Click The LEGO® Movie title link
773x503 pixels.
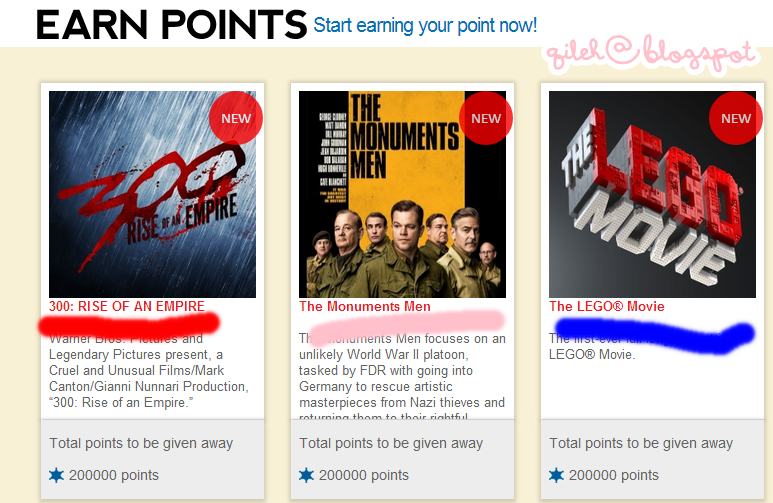pos(607,306)
